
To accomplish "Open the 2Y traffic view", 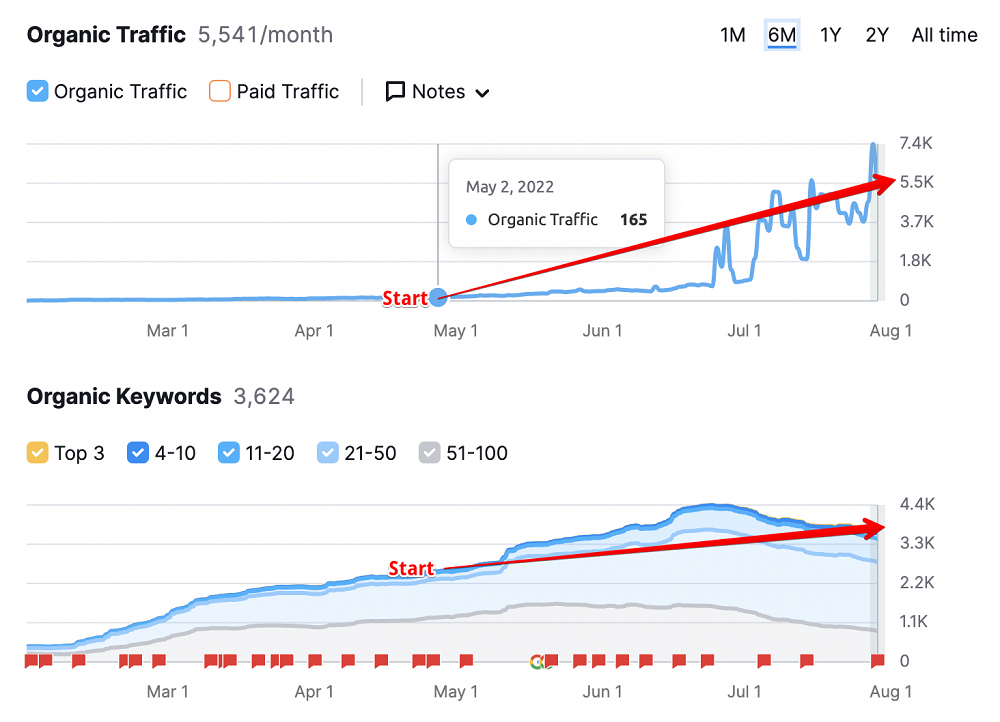I will (x=876, y=34).
